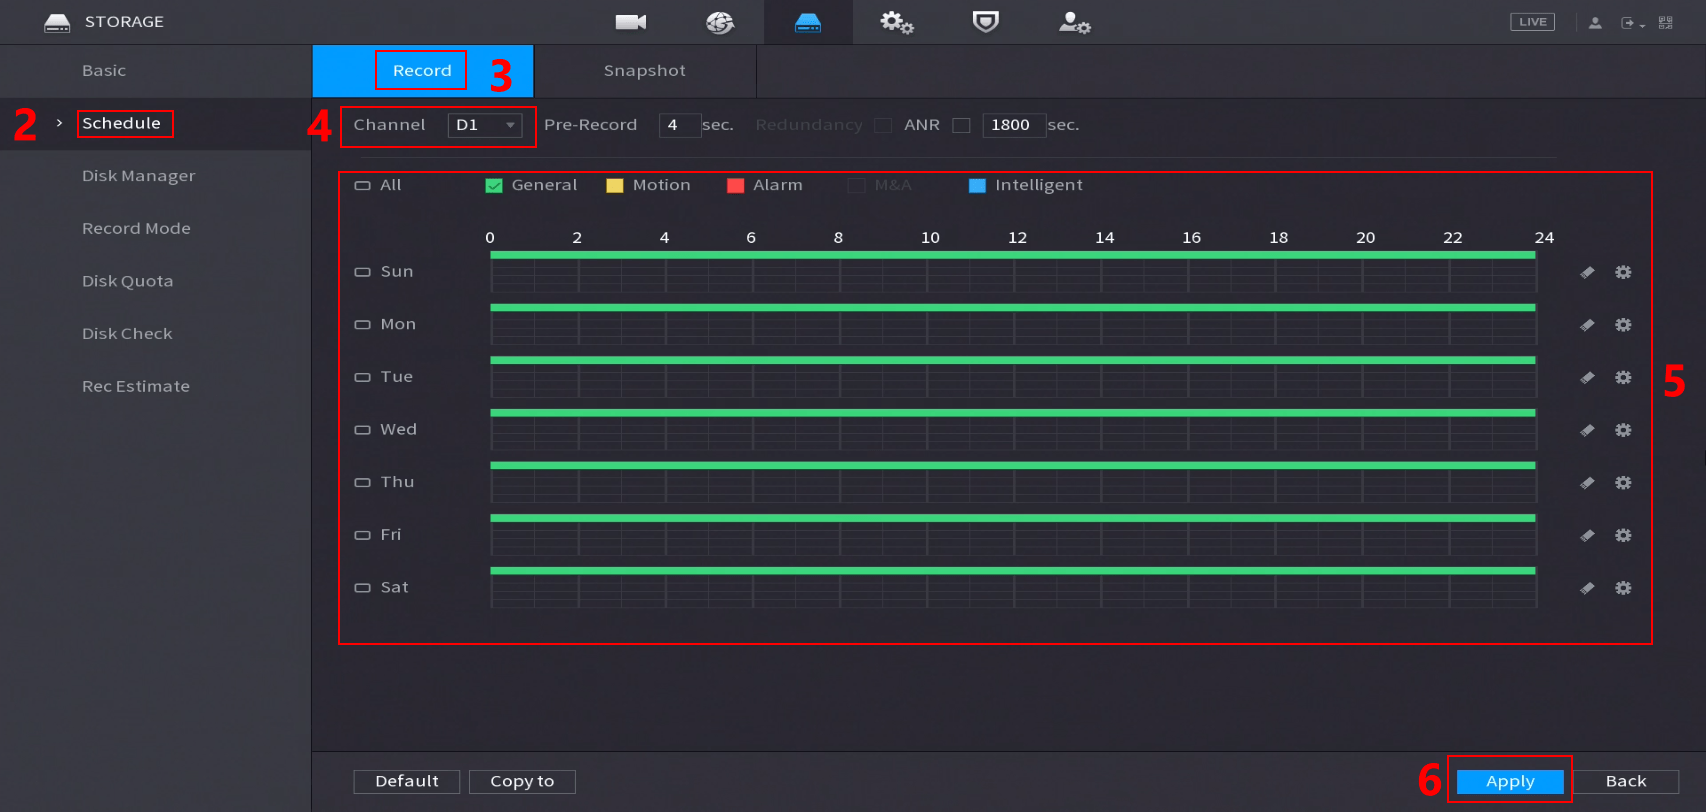Click the Apply button
Image resolution: width=1706 pixels, height=812 pixels.
click(1510, 782)
